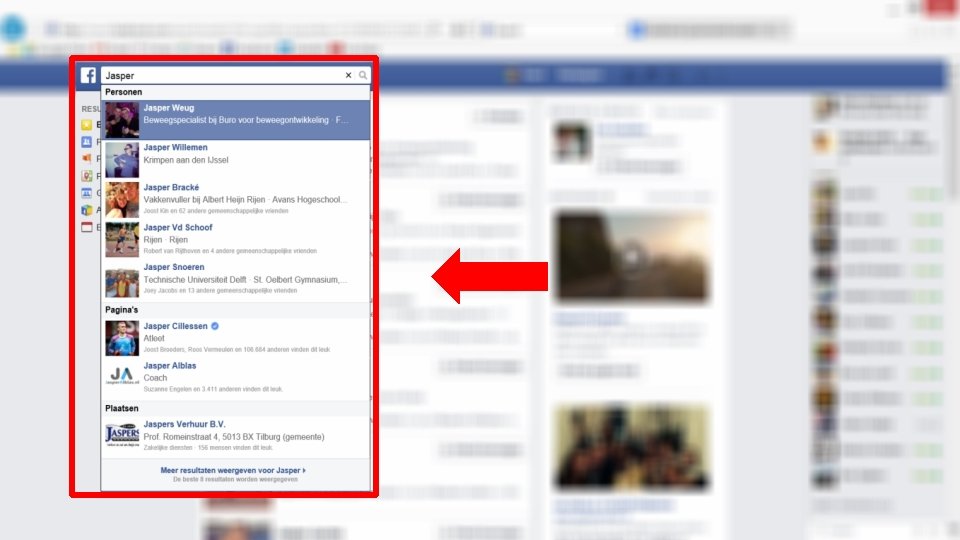Viewport: 960px width, 540px height.
Task: Click the JA logo of Jasper Alblas
Action: (122, 375)
